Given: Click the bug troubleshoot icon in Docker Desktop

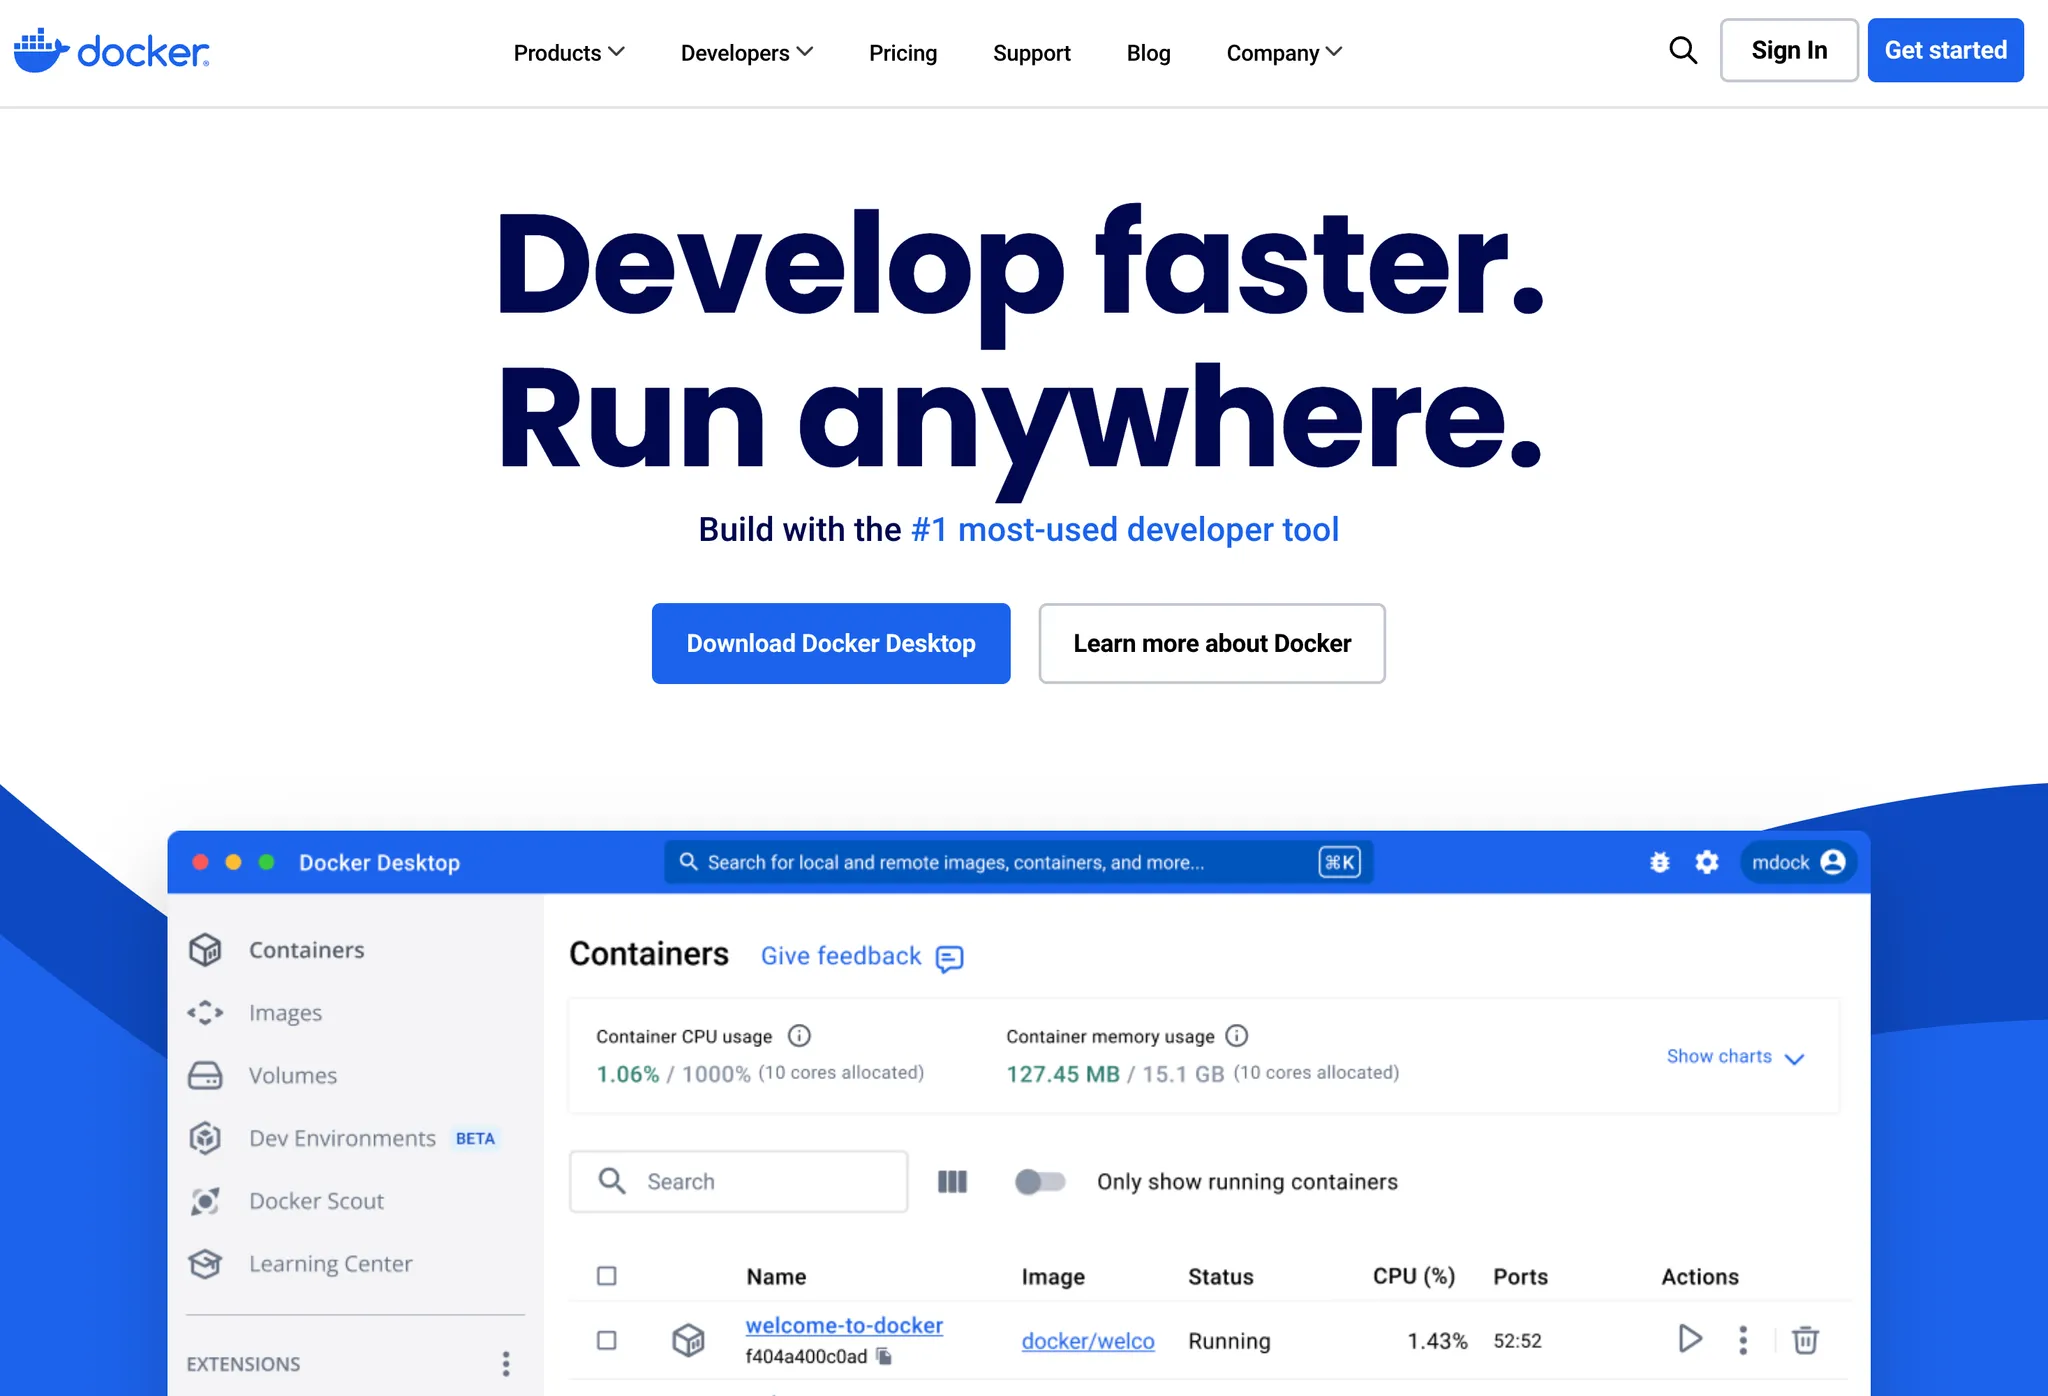Looking at the screenshot, I should pos(1660,862).
